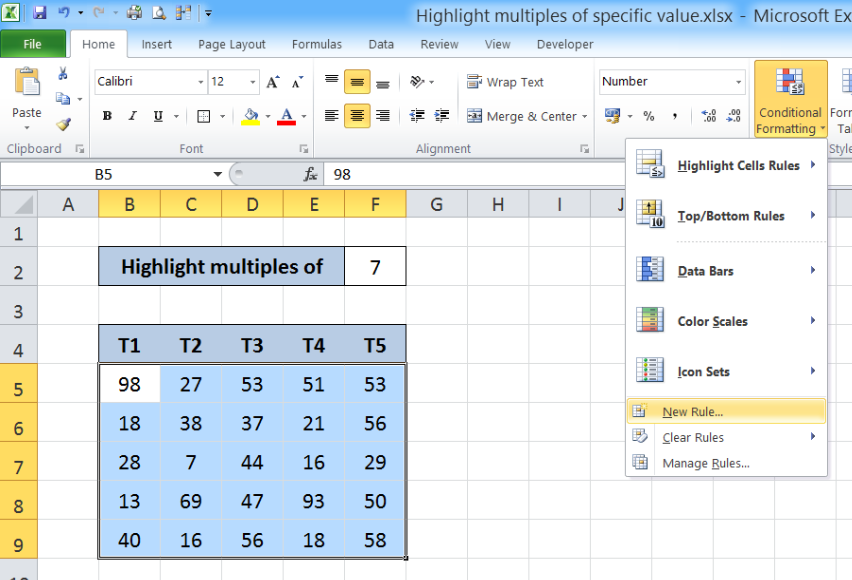Toggle Bold formatting
This screenshot has height=580, width=852.
click(x=107, y=116)
